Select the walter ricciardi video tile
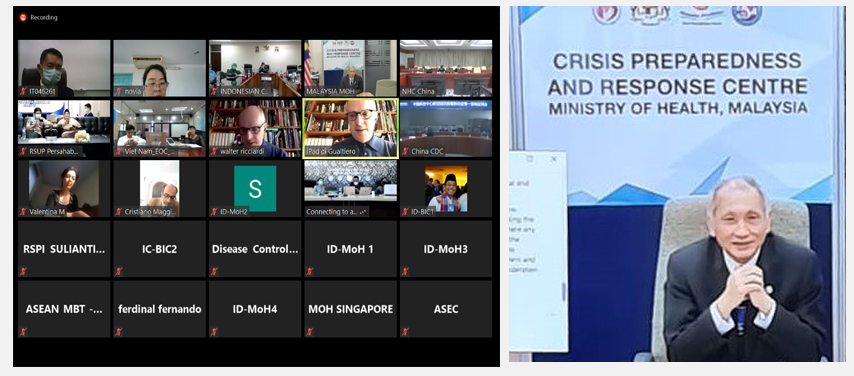Viewport: 854px width, 376px height. 255,129
